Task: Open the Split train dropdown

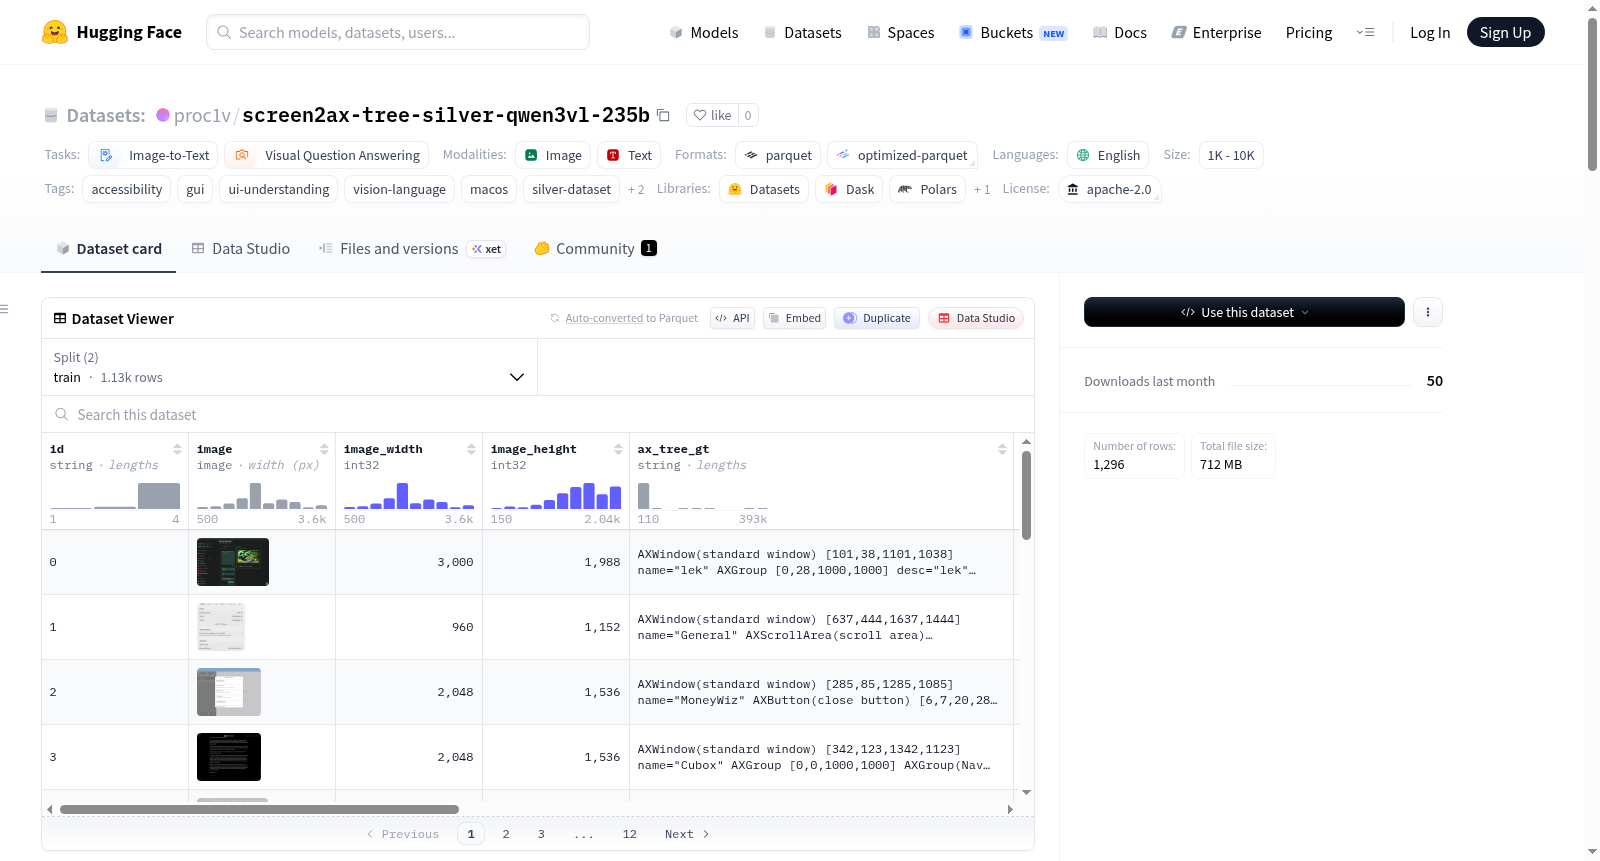Action: pyautogui.click(x=289, y=367)
